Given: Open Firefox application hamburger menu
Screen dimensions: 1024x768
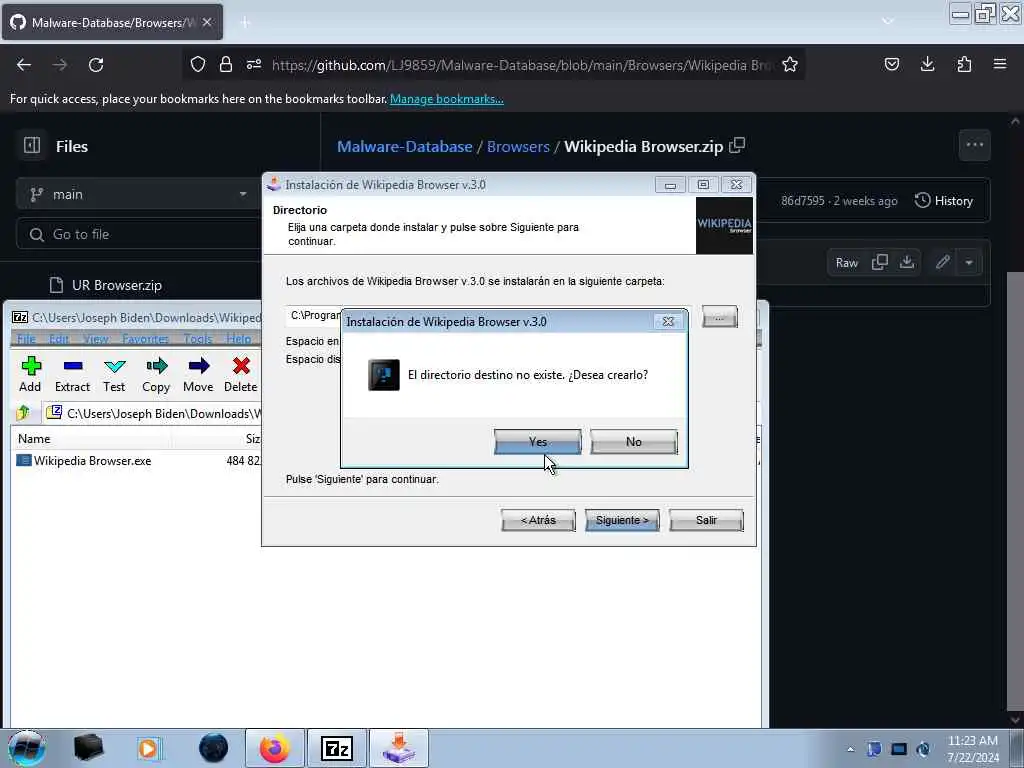Looking at the screenshot, I should point(1000,64).
